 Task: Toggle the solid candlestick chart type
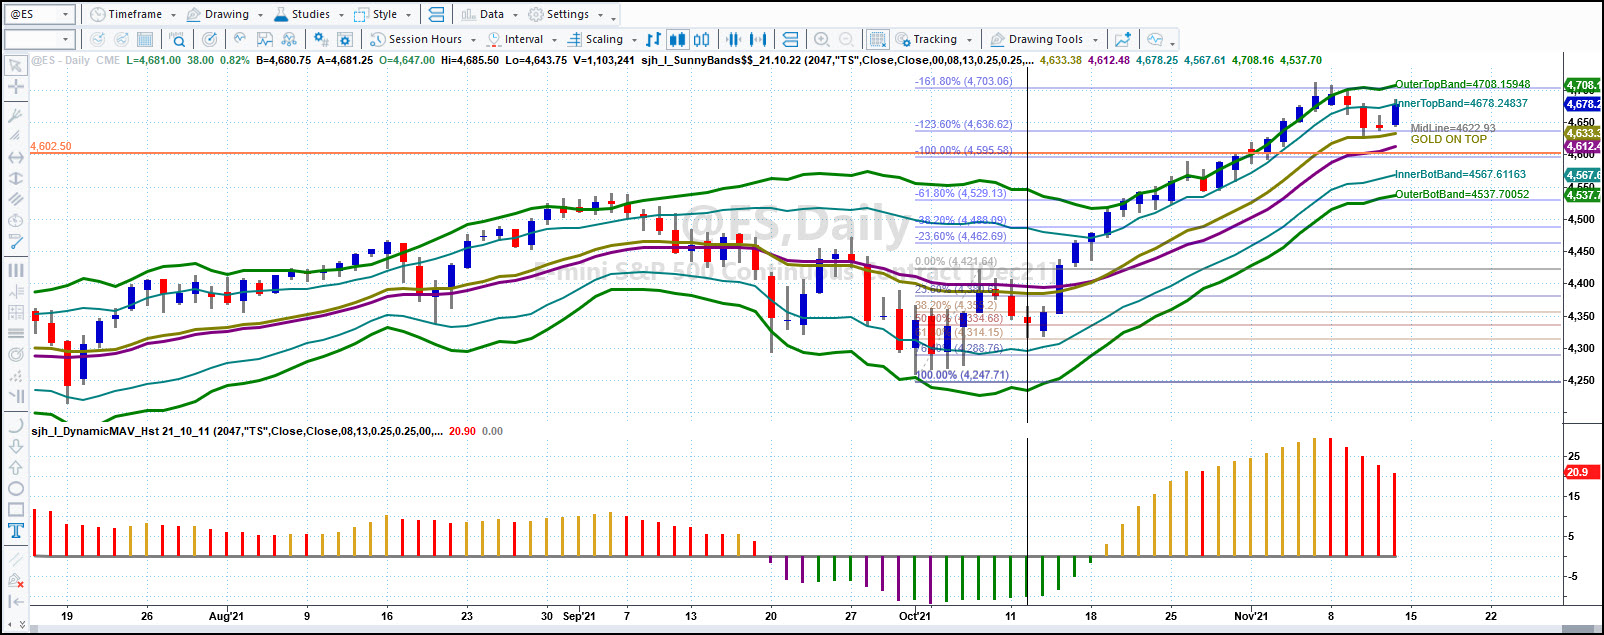click(677, 40)
